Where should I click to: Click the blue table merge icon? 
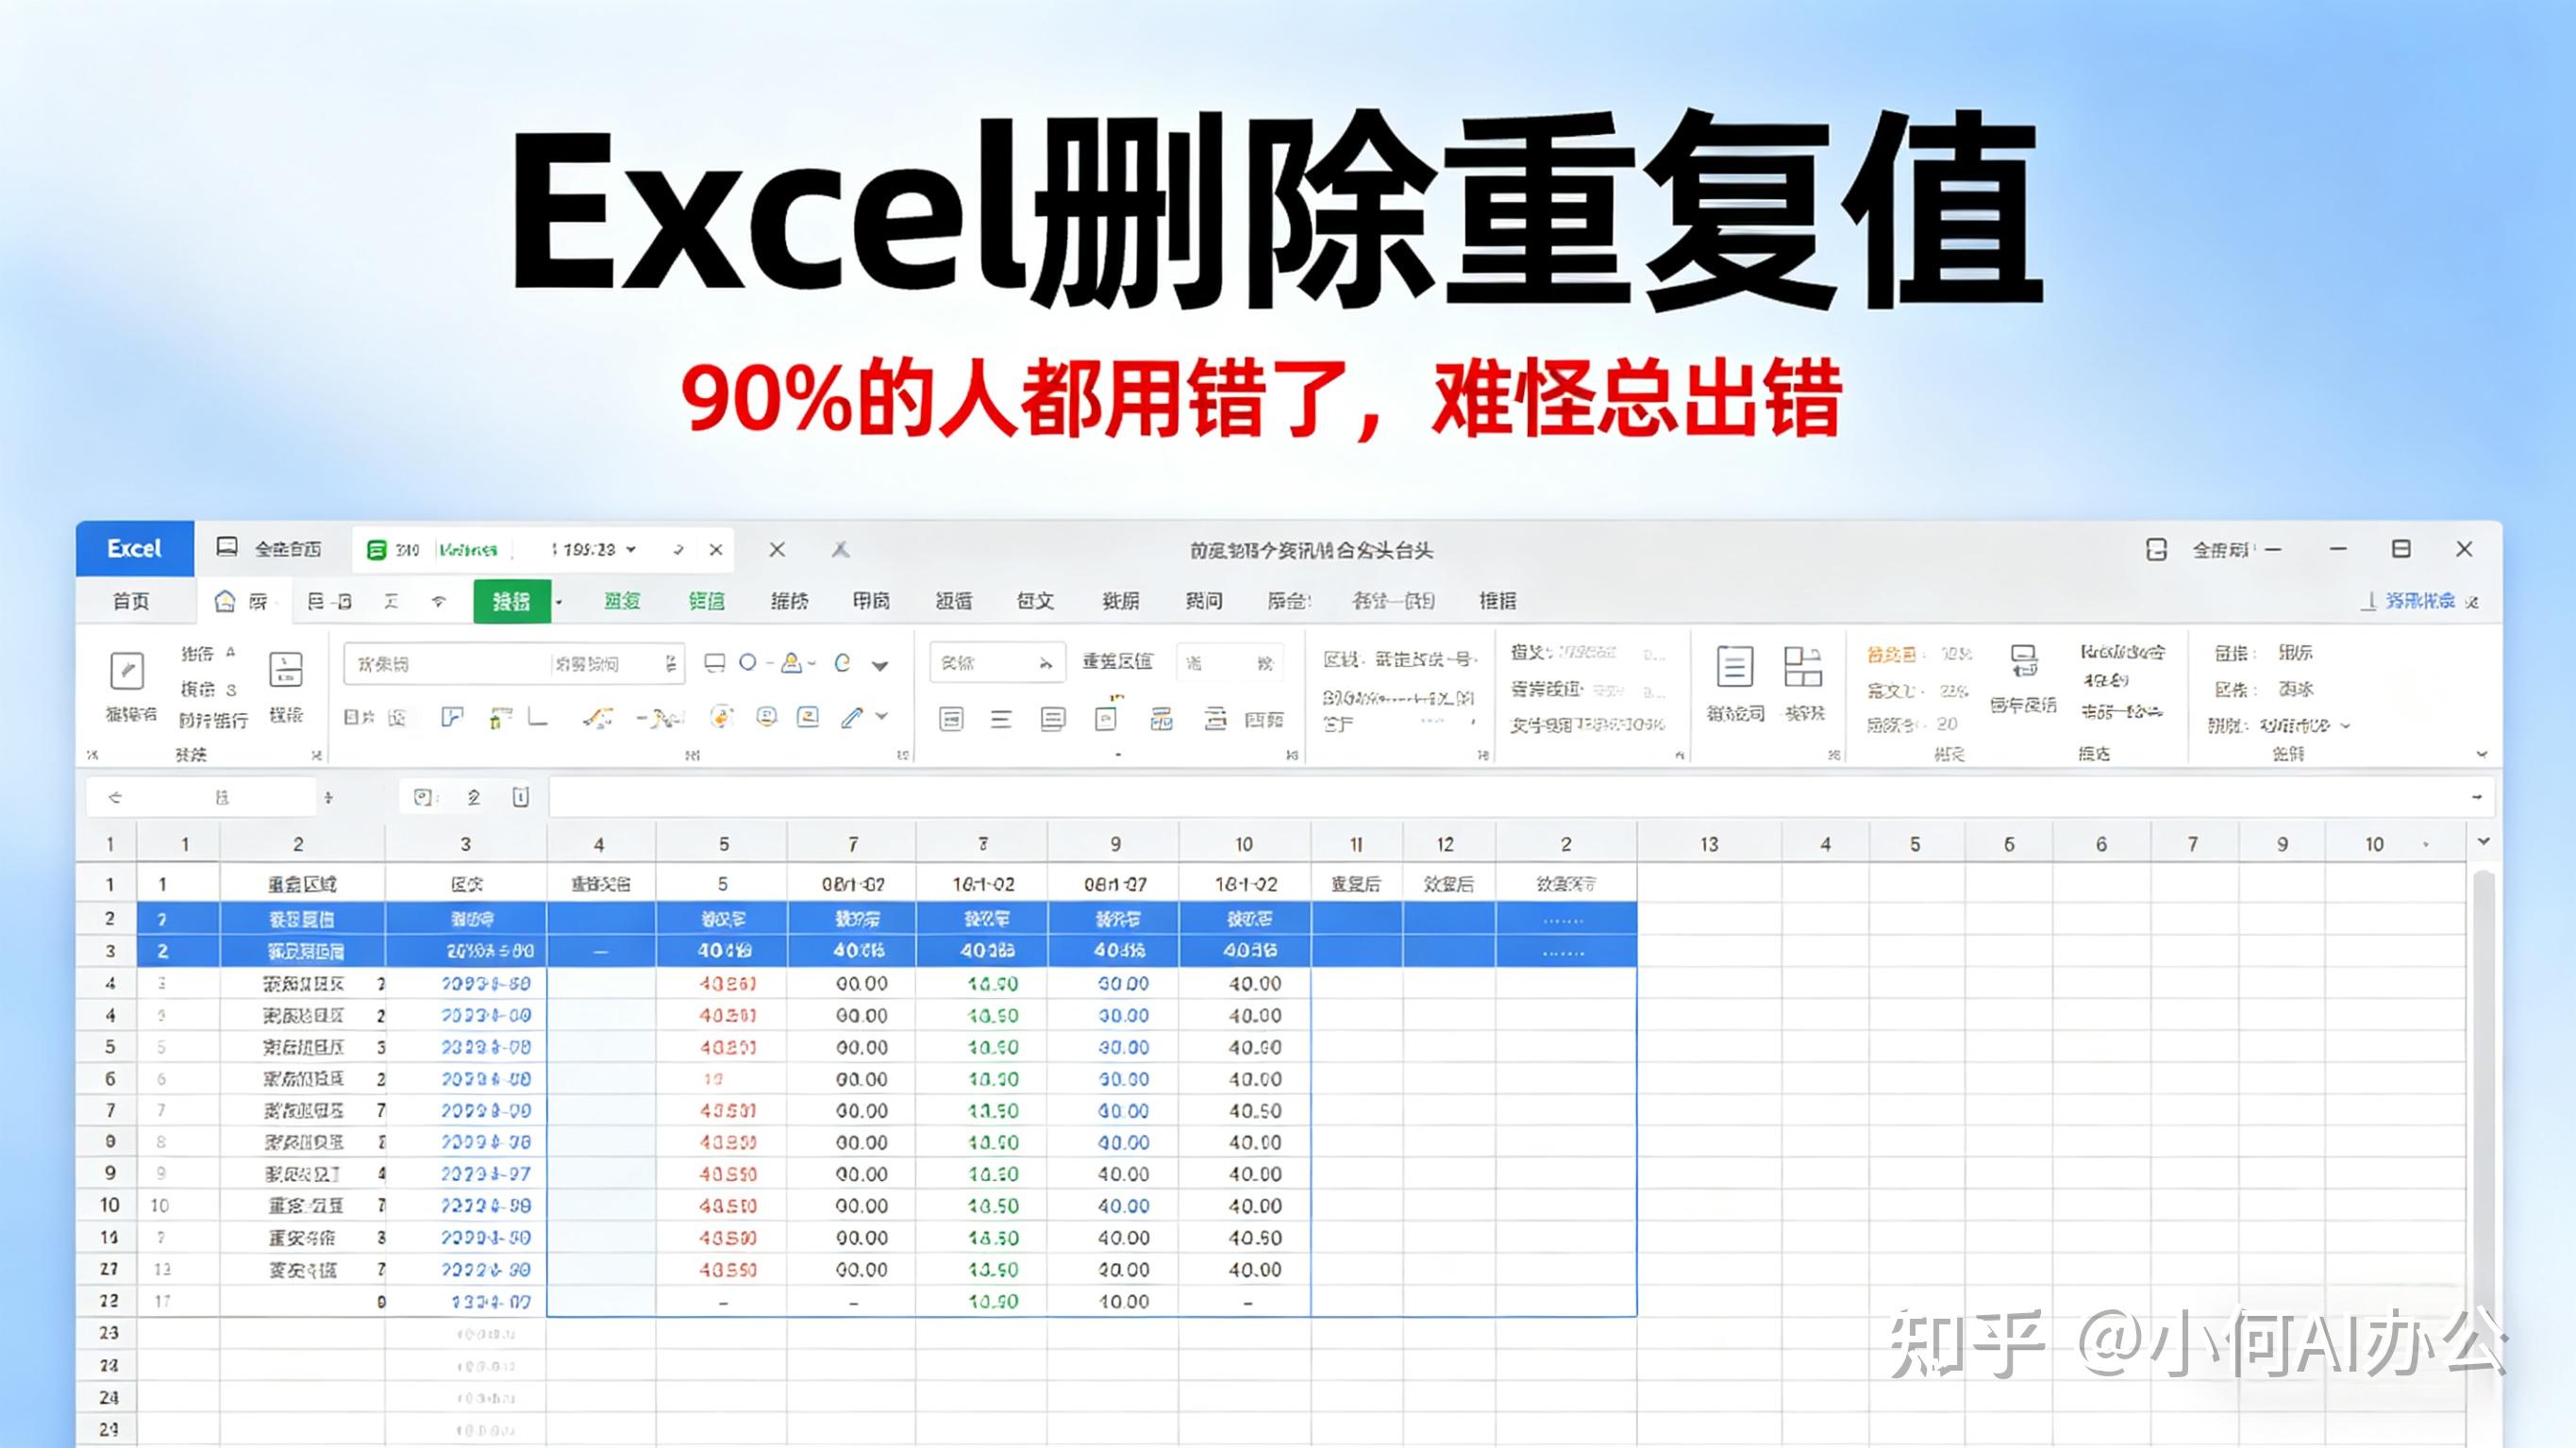point(1161,719)
